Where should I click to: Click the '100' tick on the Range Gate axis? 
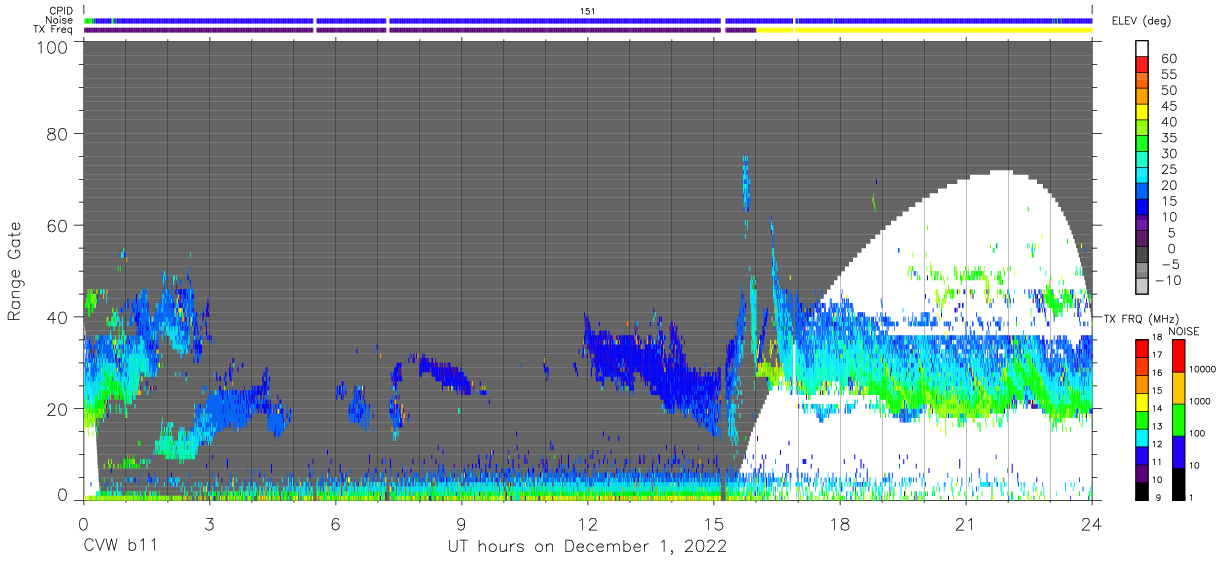click(52, 47)
